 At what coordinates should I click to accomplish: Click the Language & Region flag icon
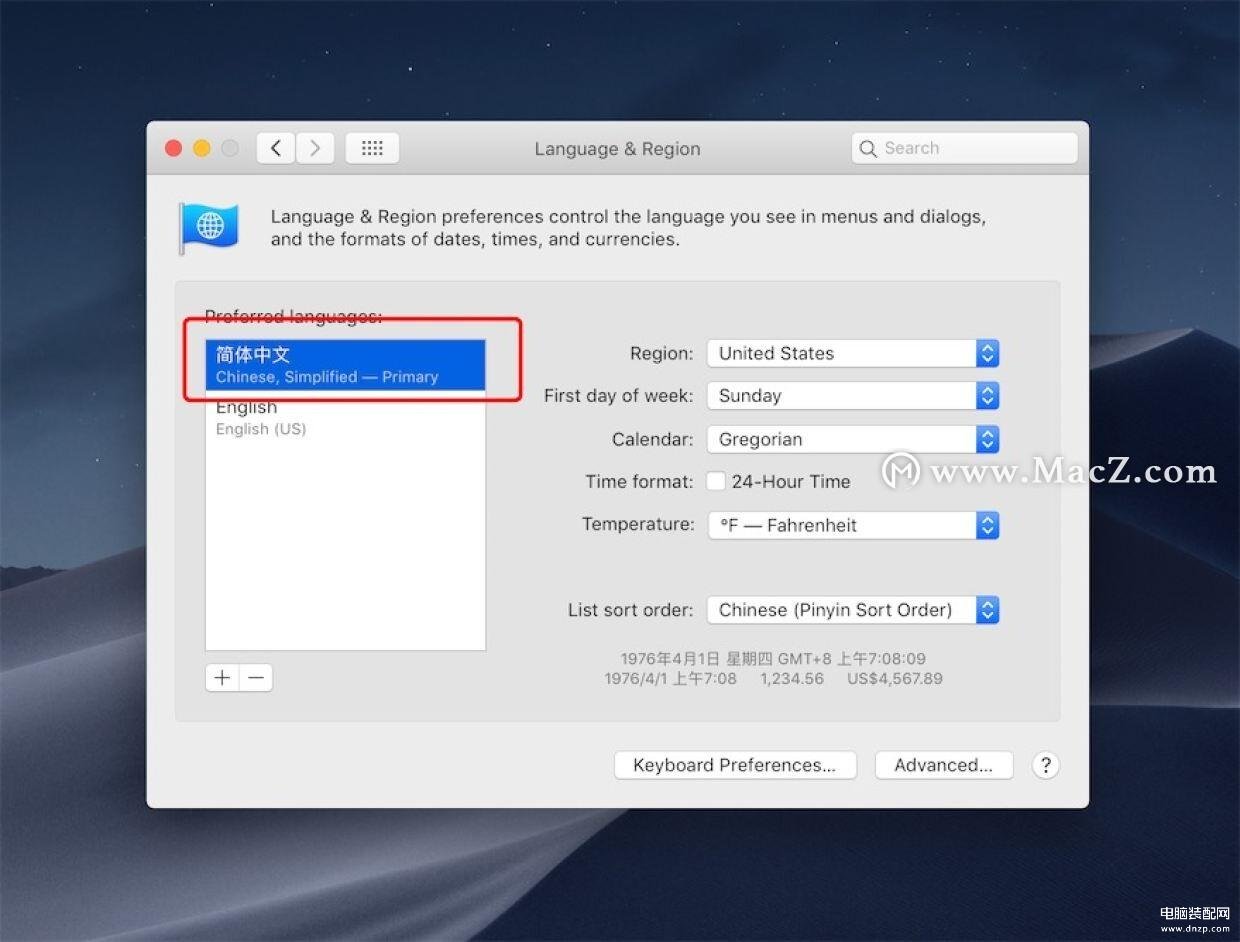[209, 227]
